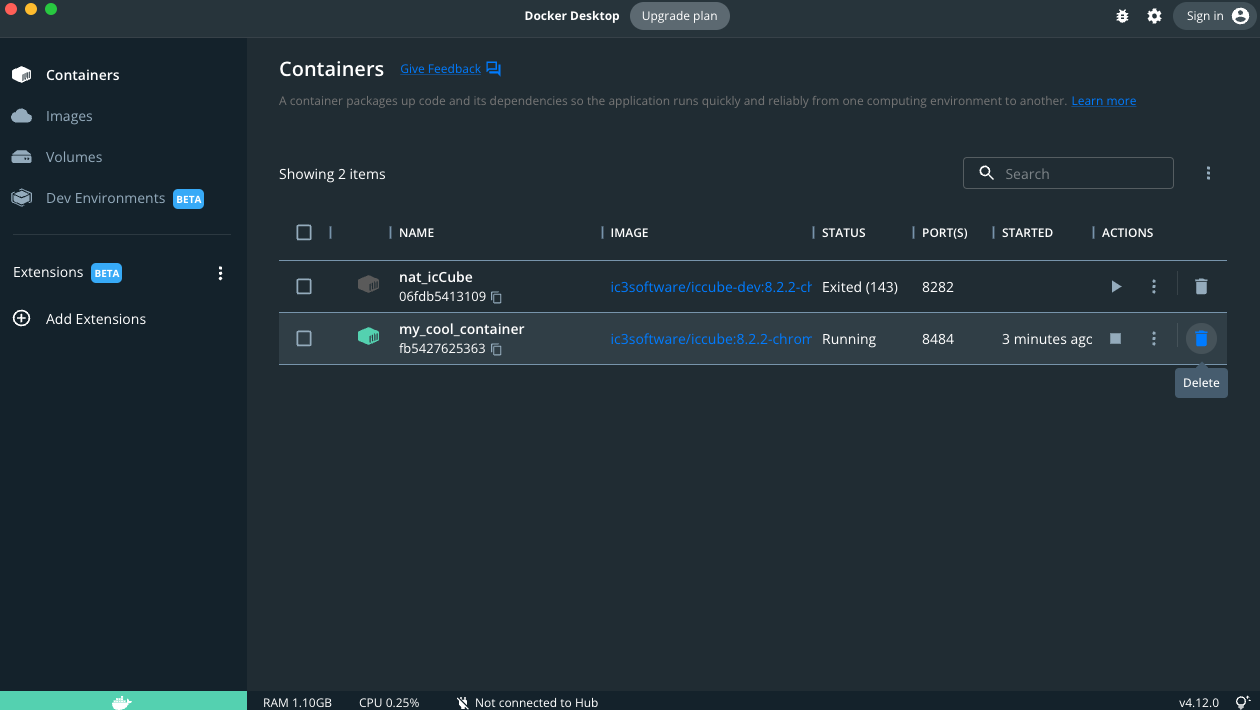Open more actions for my_cool_container
The image size is (1260, 710).
1154,339
